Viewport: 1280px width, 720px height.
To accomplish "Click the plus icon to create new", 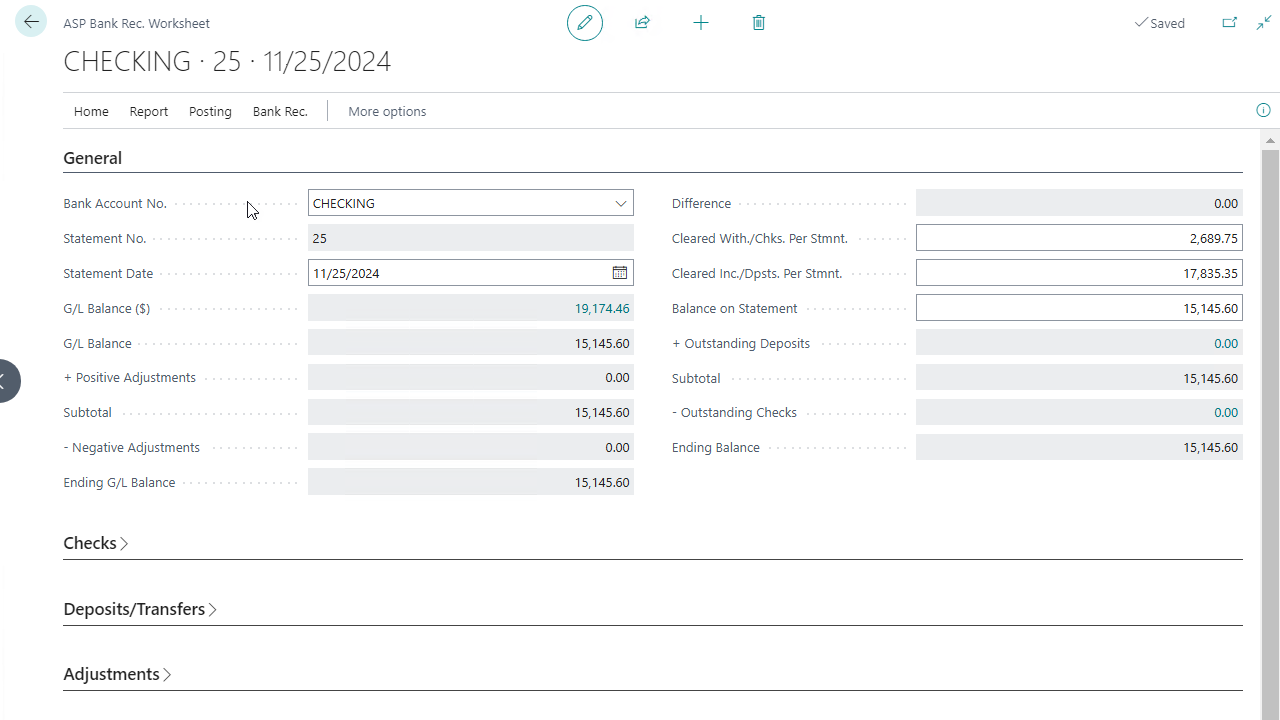I will coord(700,22).
